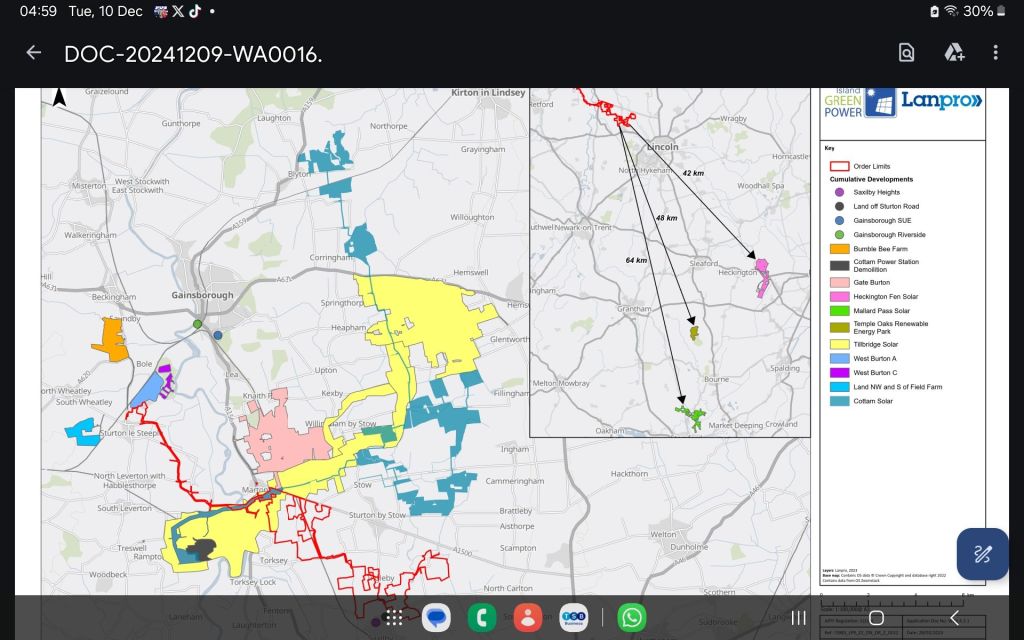This screenshot has width=1024, height=640.
Task: Open the green Phone app
Action: pyautogui.click(x=483, y=617)
